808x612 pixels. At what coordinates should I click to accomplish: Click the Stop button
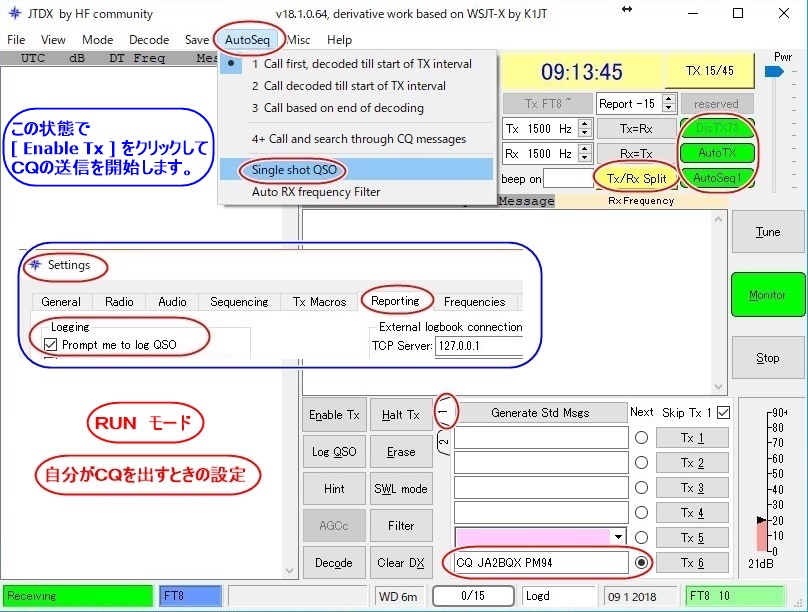coord(768,358)
